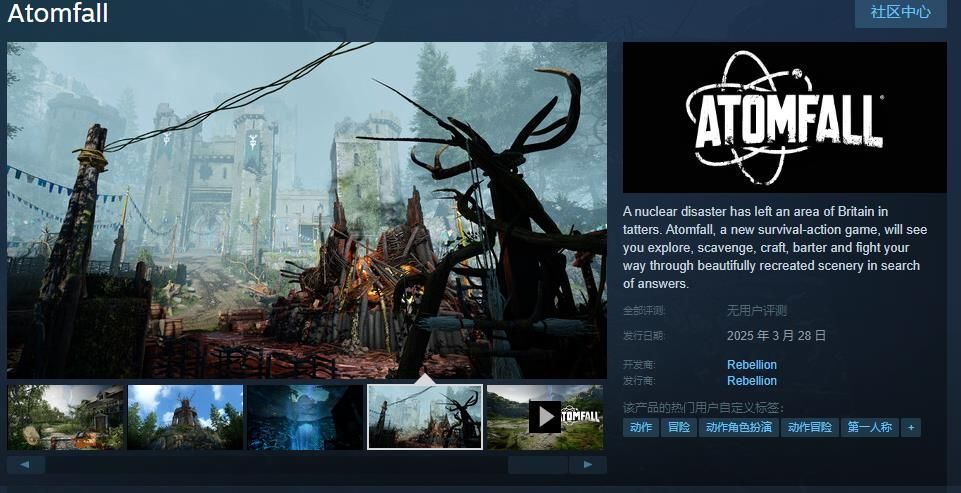961x493 pixels.
Task: Click the large castle screenshot preview
Action: [306, 210]
